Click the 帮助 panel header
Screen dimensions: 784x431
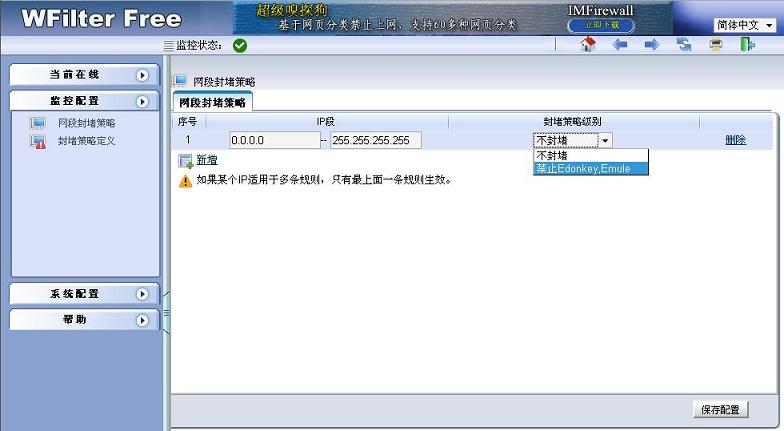(x=84, y=320)
